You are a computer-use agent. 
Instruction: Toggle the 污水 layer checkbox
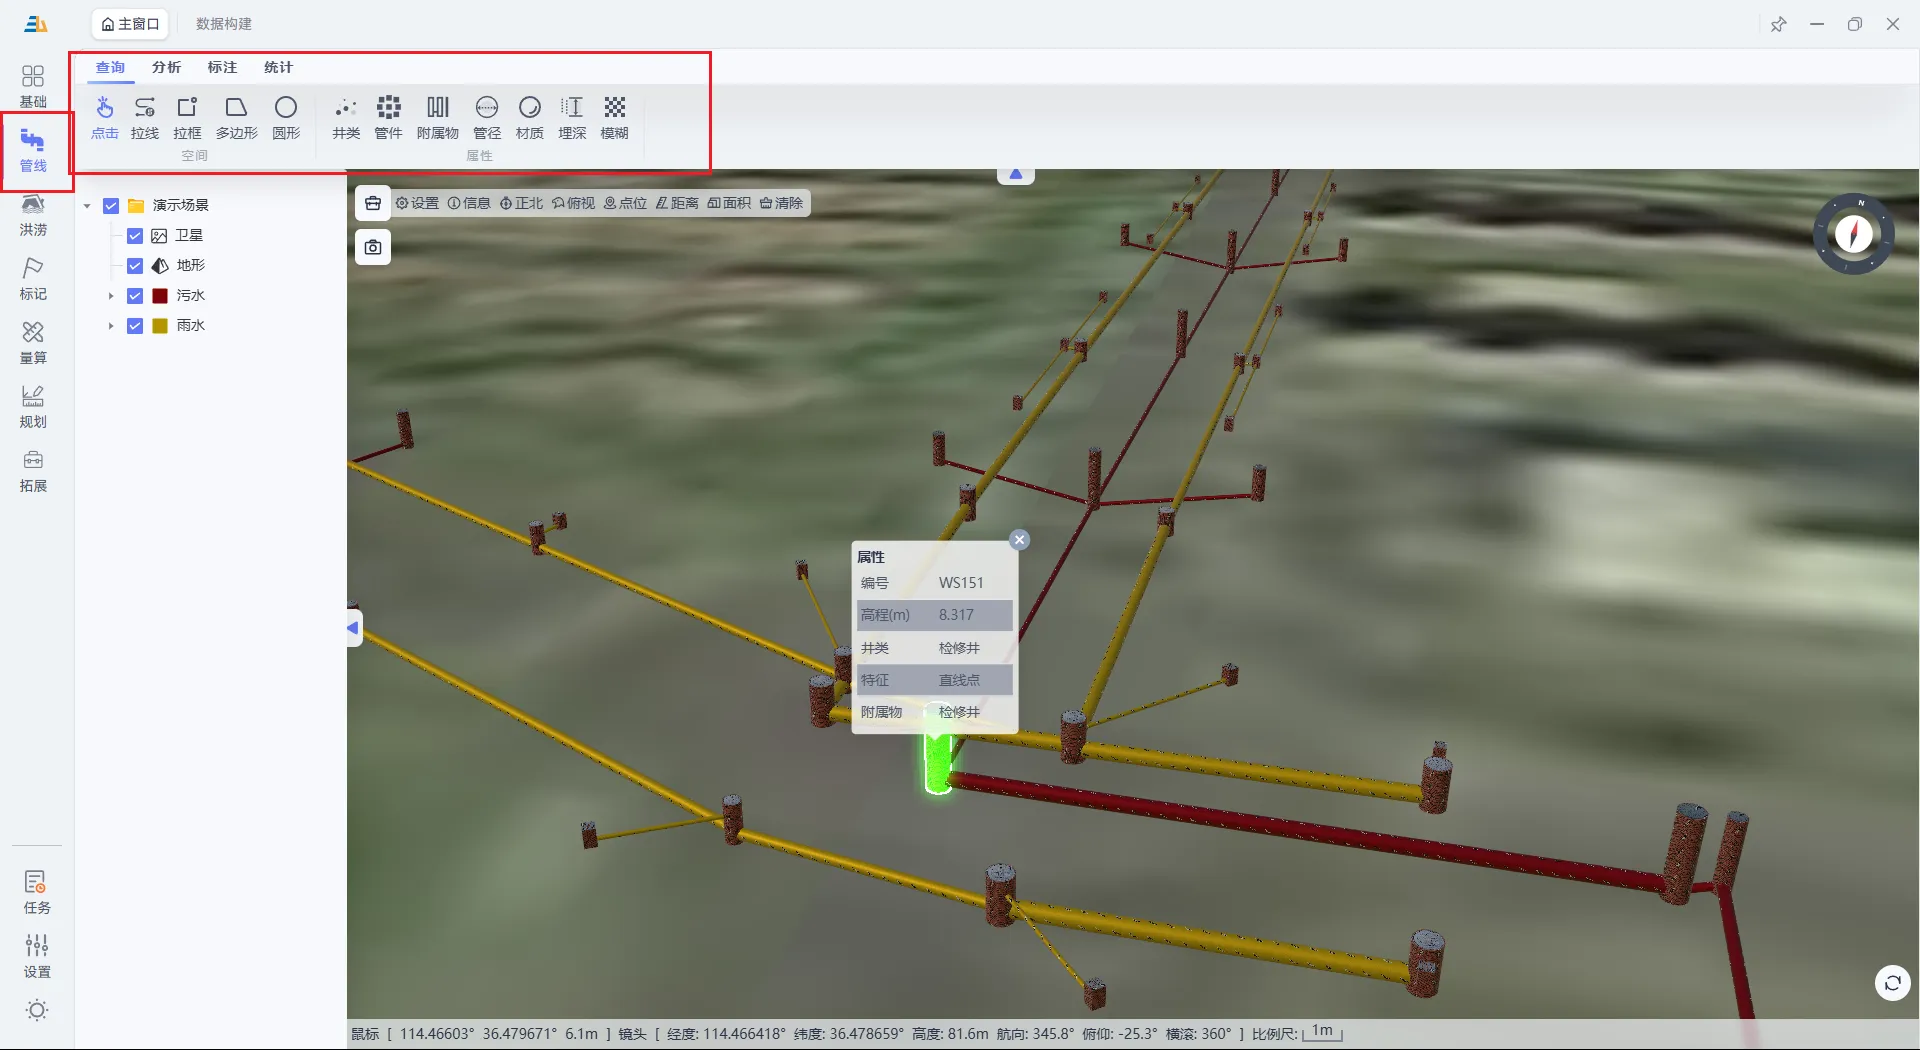point(135,296)
